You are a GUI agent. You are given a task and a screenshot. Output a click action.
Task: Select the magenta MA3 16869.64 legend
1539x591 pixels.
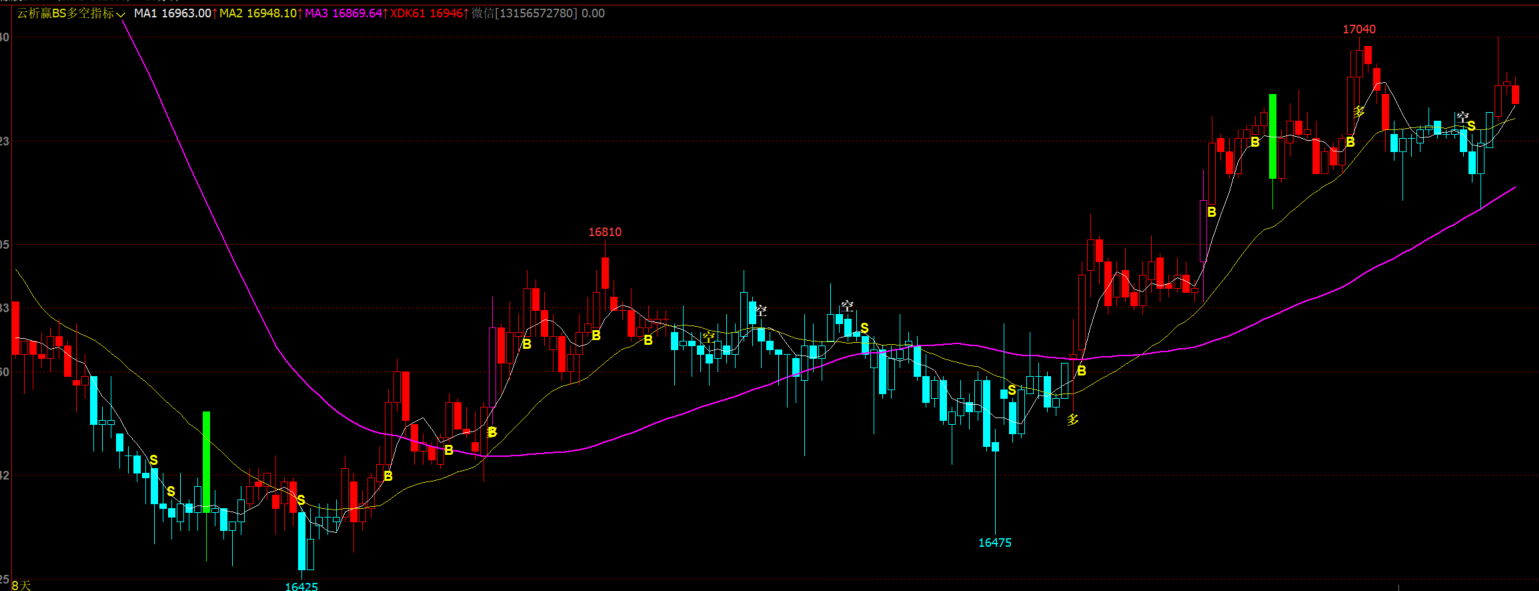coord(344,14)
